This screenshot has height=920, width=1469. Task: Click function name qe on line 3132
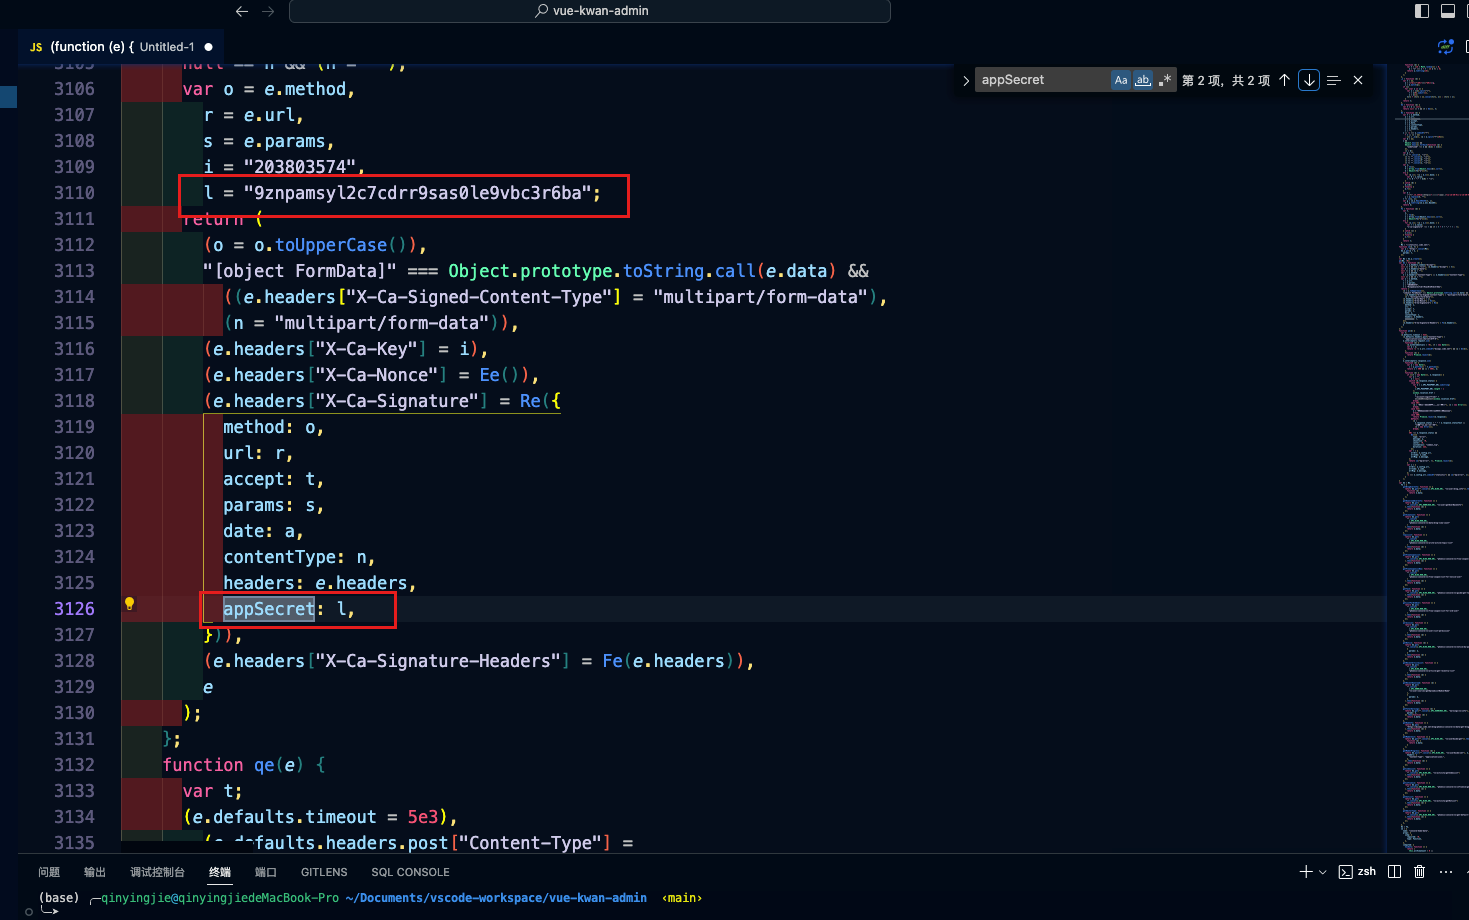pyautogui.click(x=264, y=765)
